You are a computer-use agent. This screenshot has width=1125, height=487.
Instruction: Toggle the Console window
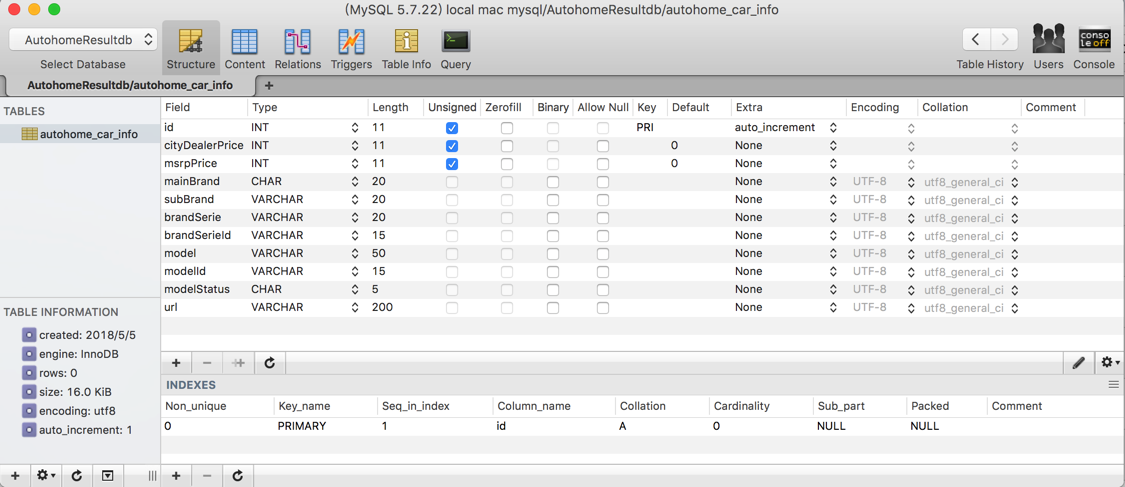coord(1094,48)
